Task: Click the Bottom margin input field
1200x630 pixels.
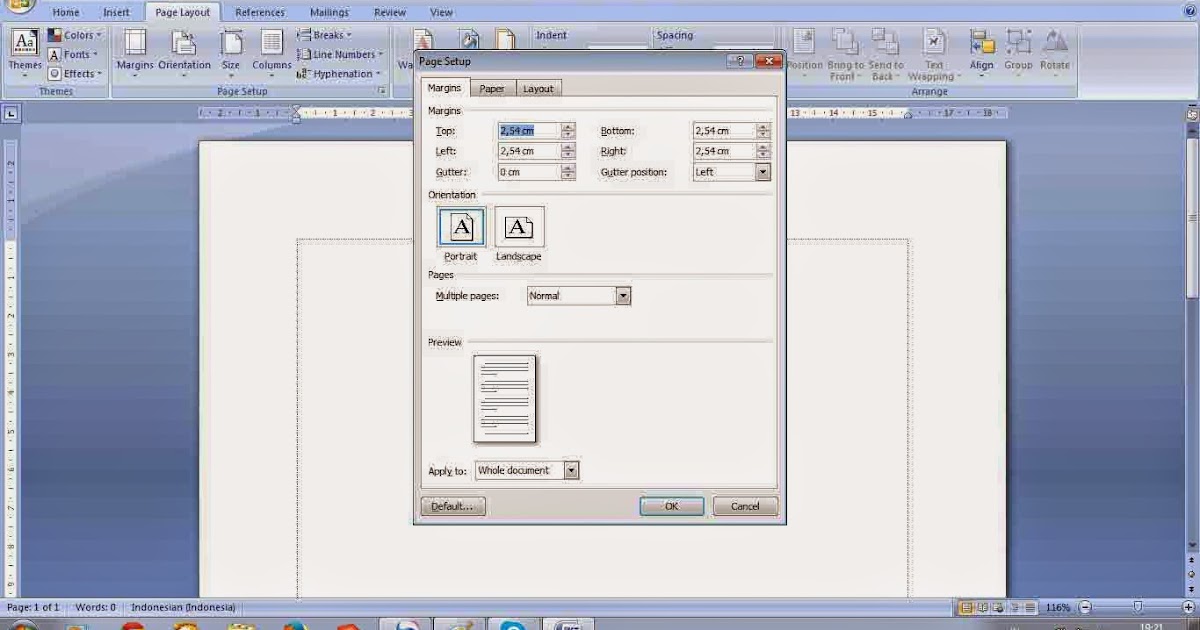Action: (724, 131)
